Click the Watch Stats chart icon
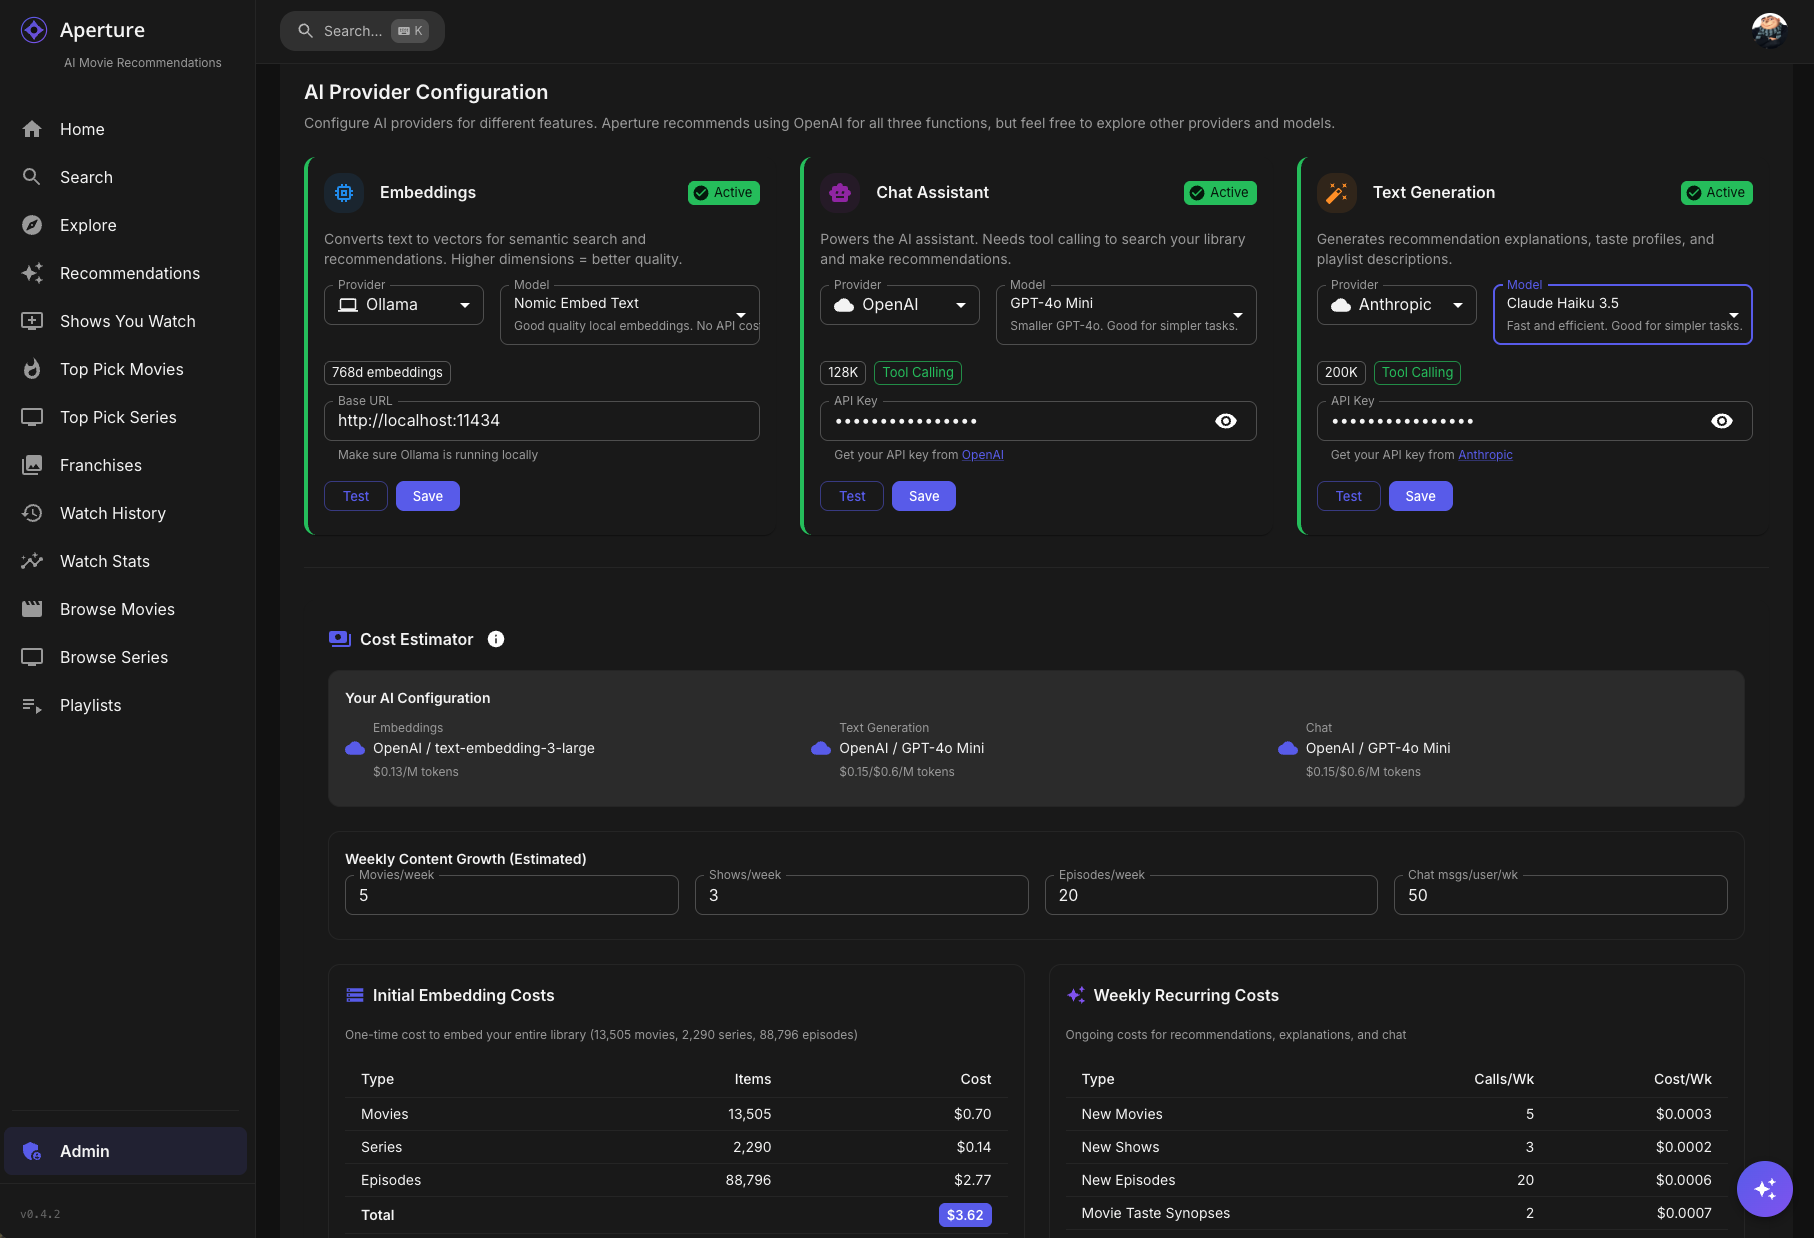1814x1238 pixels. coord(32,561)
